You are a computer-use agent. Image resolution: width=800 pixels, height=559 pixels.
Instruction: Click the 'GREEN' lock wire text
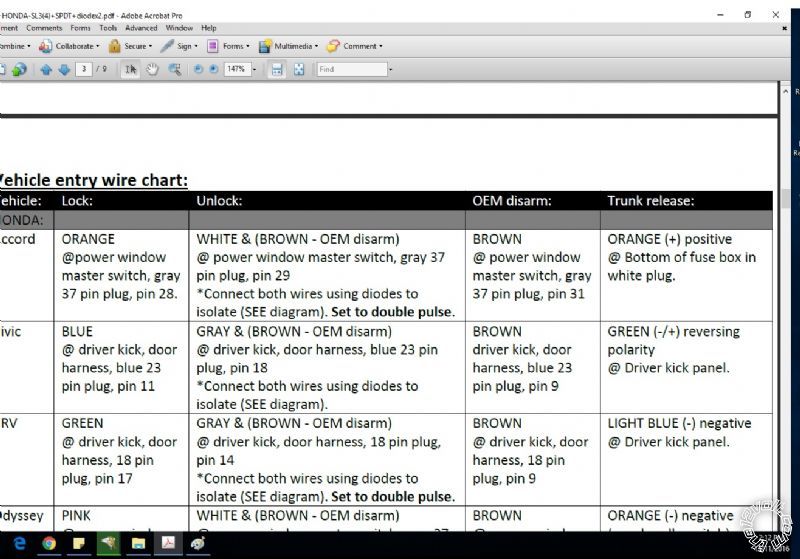(82, 423)
